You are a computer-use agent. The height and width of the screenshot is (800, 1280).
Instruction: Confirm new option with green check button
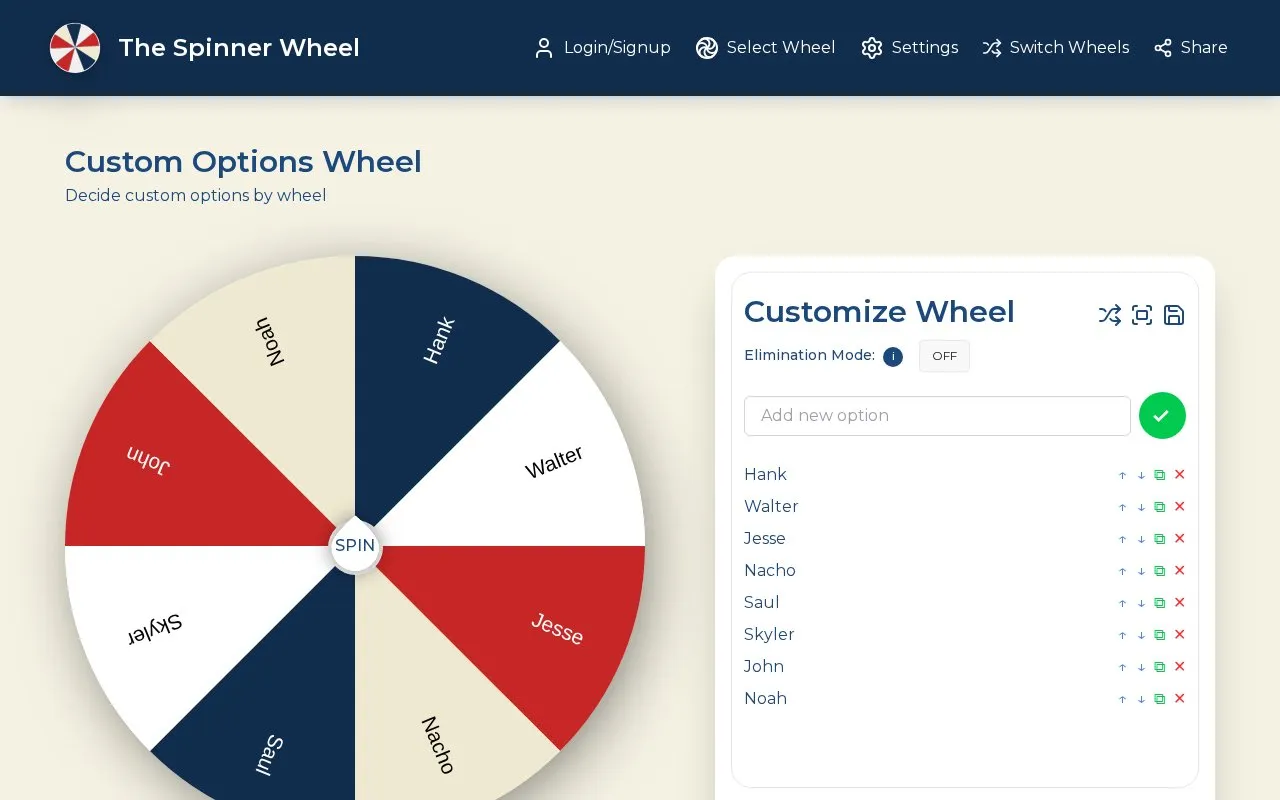[1162, 415]
